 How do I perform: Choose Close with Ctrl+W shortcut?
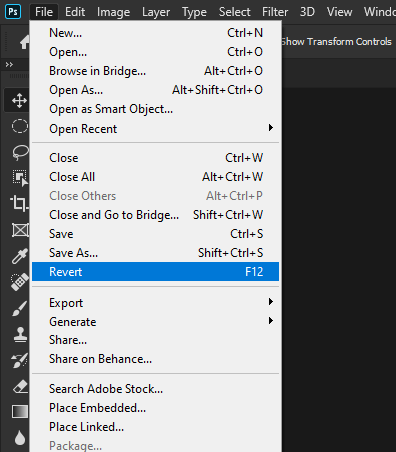[x=155, y=158]
